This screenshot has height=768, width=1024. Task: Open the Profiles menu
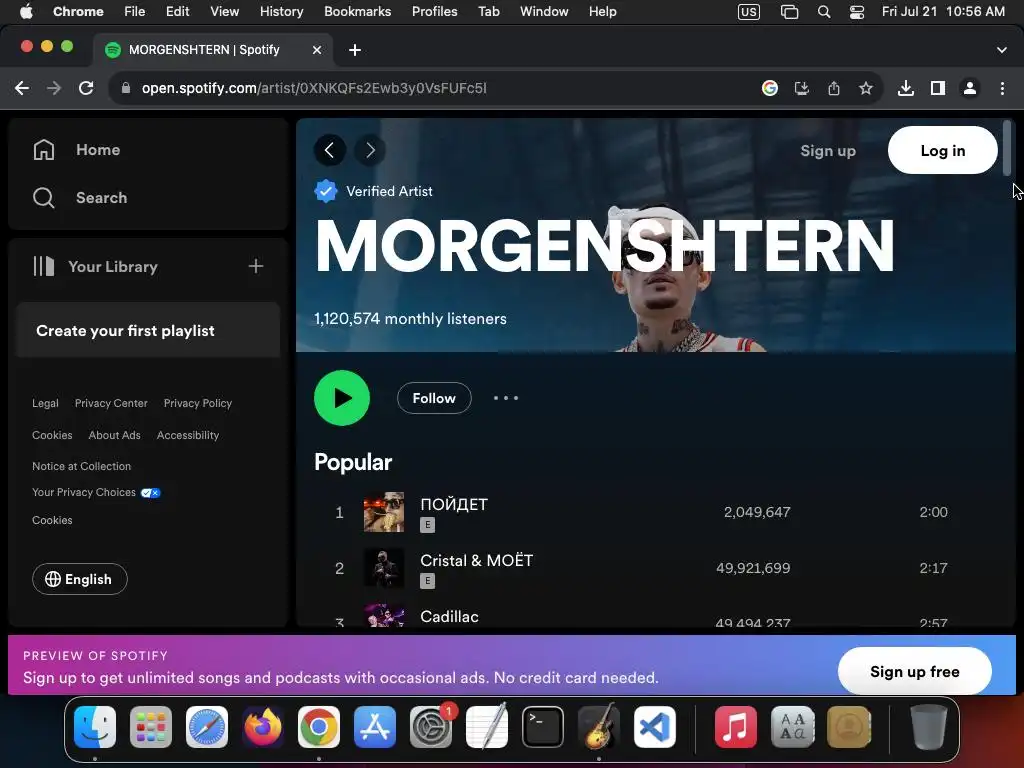click(434, 12)
